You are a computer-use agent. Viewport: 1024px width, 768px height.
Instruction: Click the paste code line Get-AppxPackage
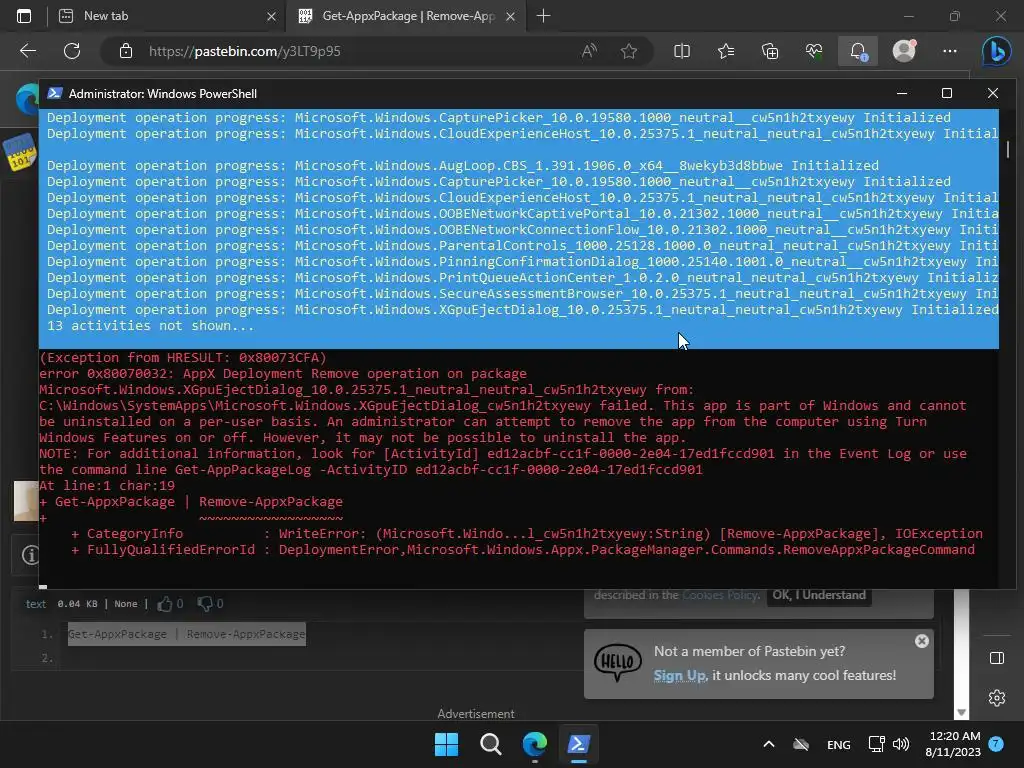[187, 634]
